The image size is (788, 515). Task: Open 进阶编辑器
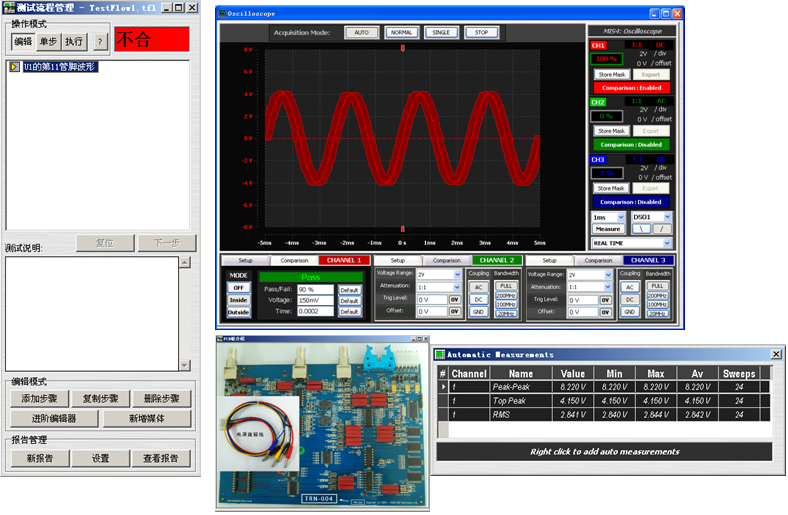coord(54,419)
